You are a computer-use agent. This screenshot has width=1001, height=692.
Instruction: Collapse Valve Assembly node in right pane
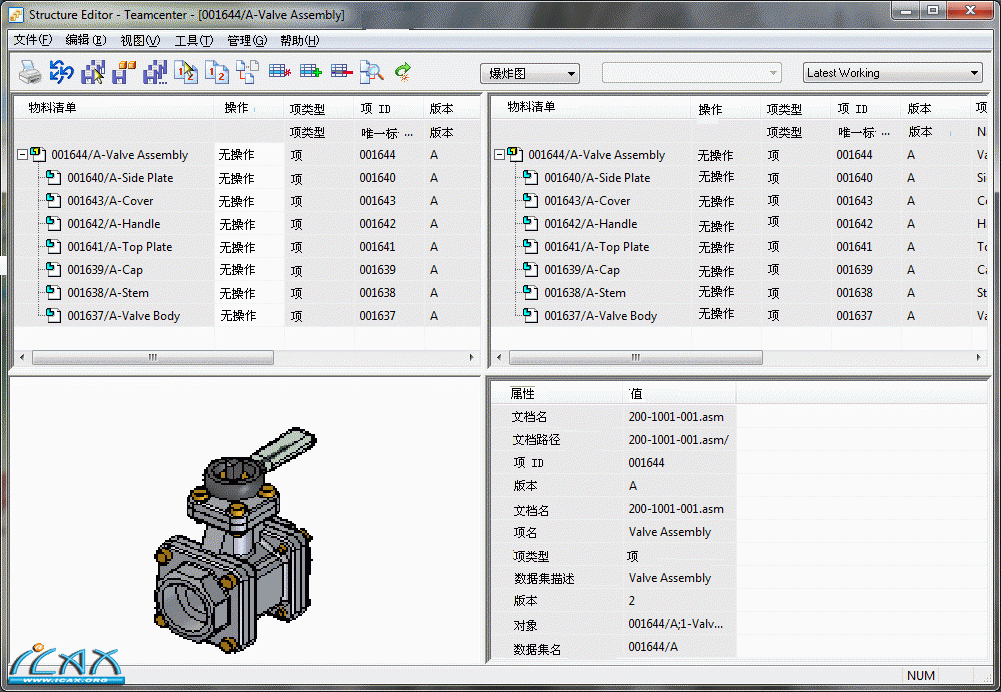click(499, 154)
